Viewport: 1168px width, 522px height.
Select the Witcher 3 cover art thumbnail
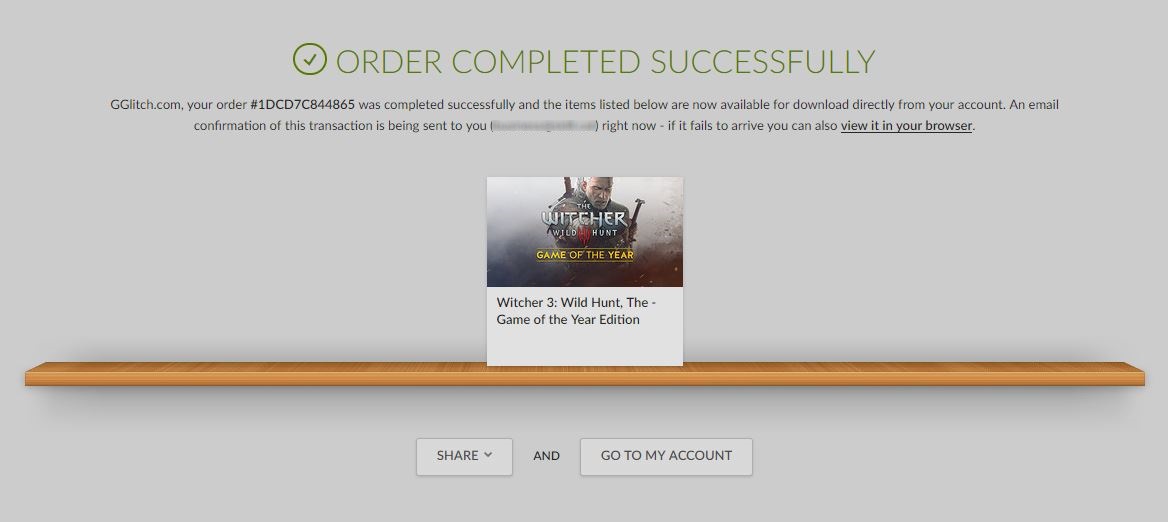(x=585, y=232)
